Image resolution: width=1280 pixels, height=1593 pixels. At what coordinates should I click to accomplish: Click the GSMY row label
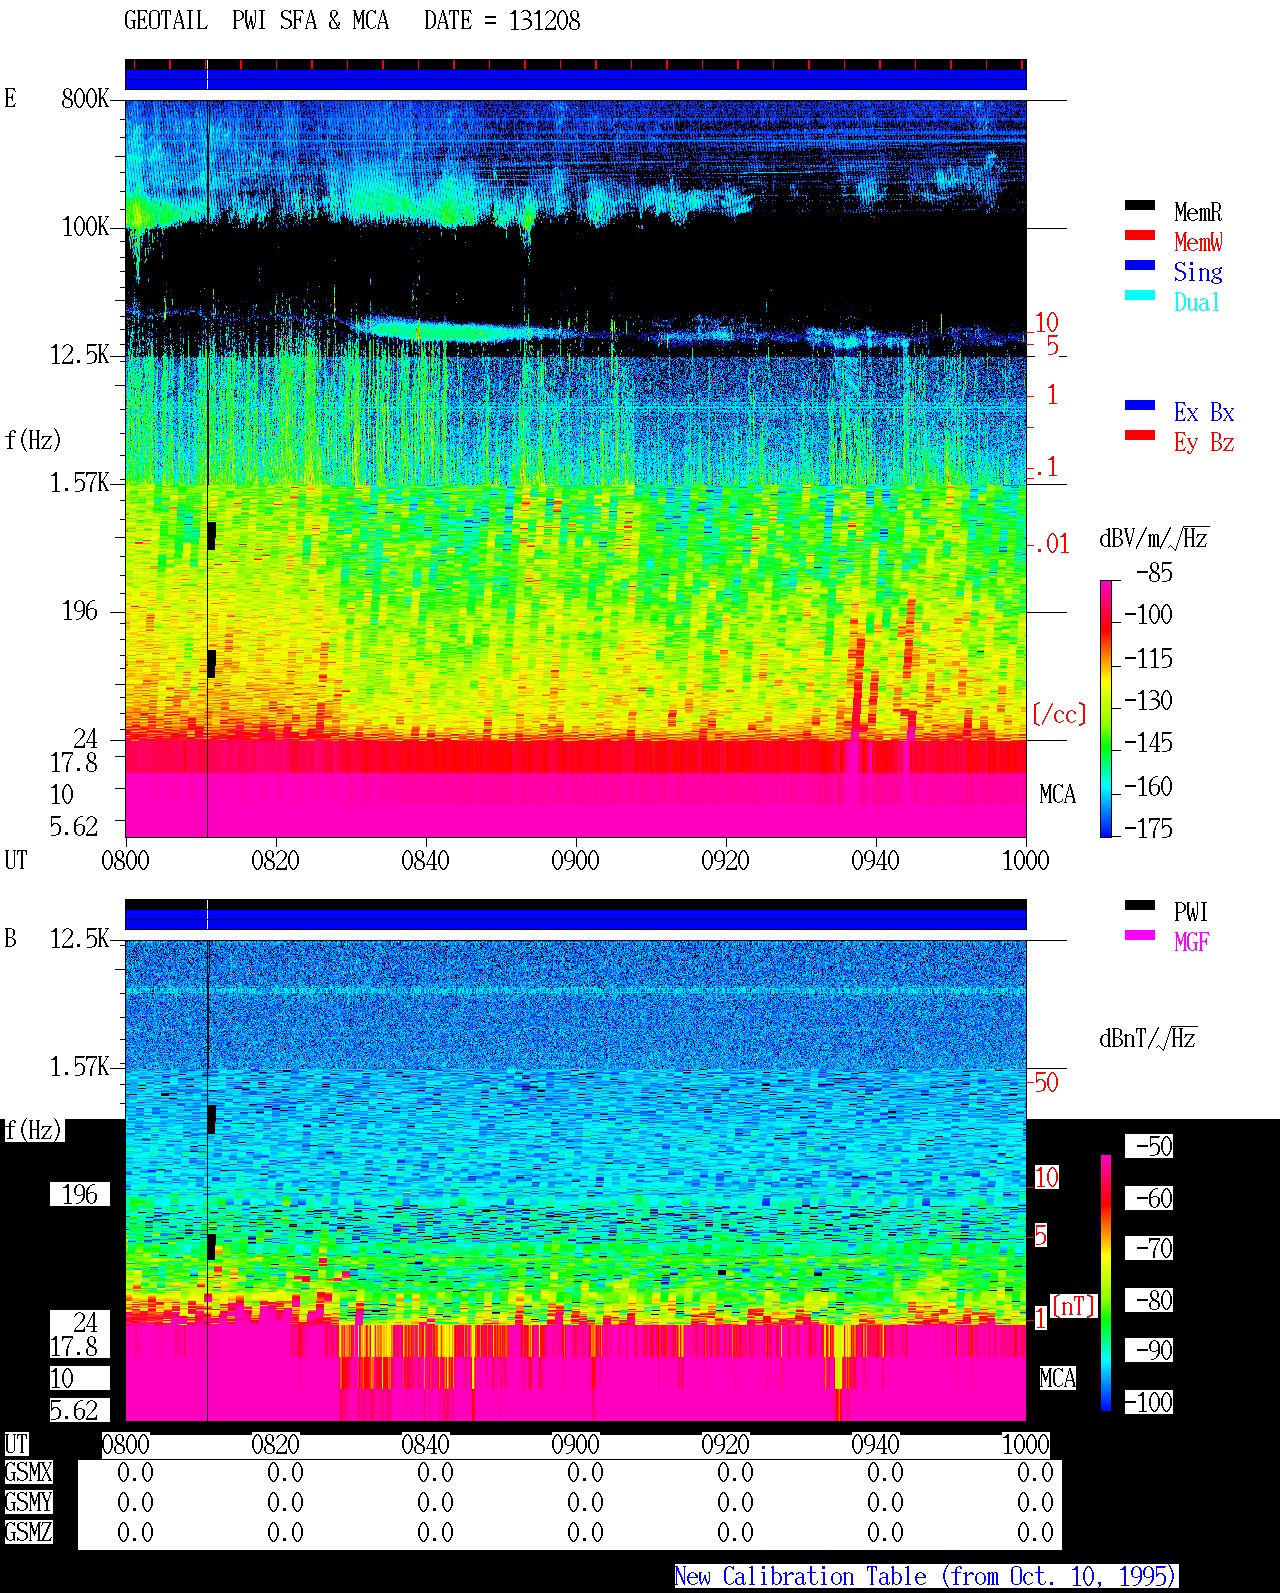28,1503
